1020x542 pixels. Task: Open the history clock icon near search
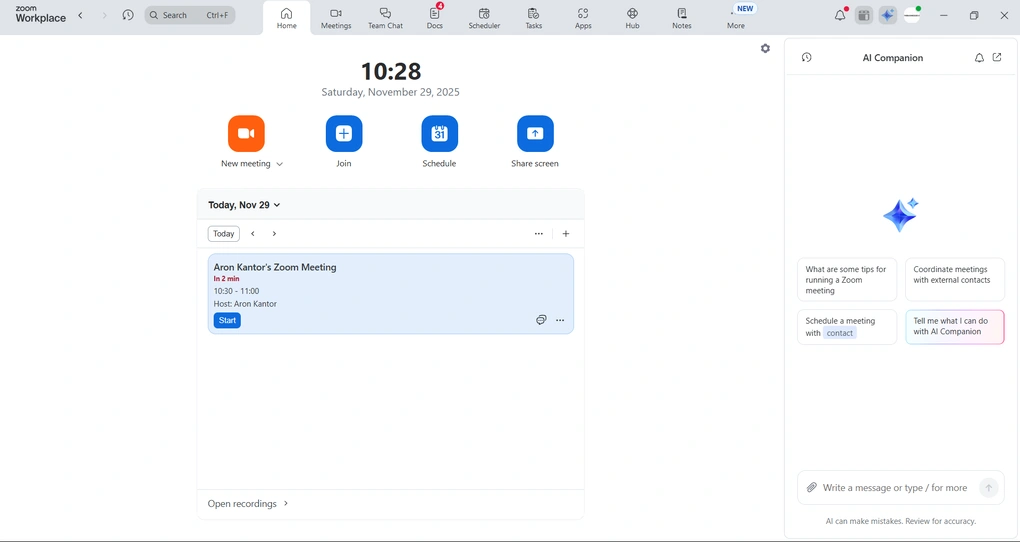tap(128, 15)
